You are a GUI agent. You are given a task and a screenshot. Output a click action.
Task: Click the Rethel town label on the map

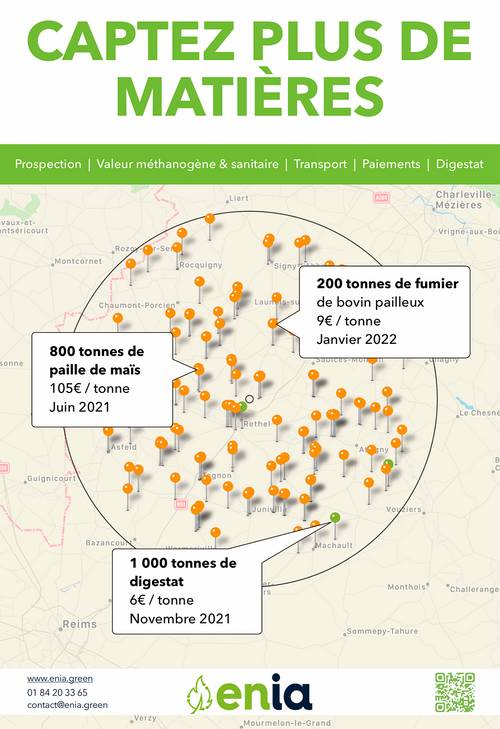point(256,424)
